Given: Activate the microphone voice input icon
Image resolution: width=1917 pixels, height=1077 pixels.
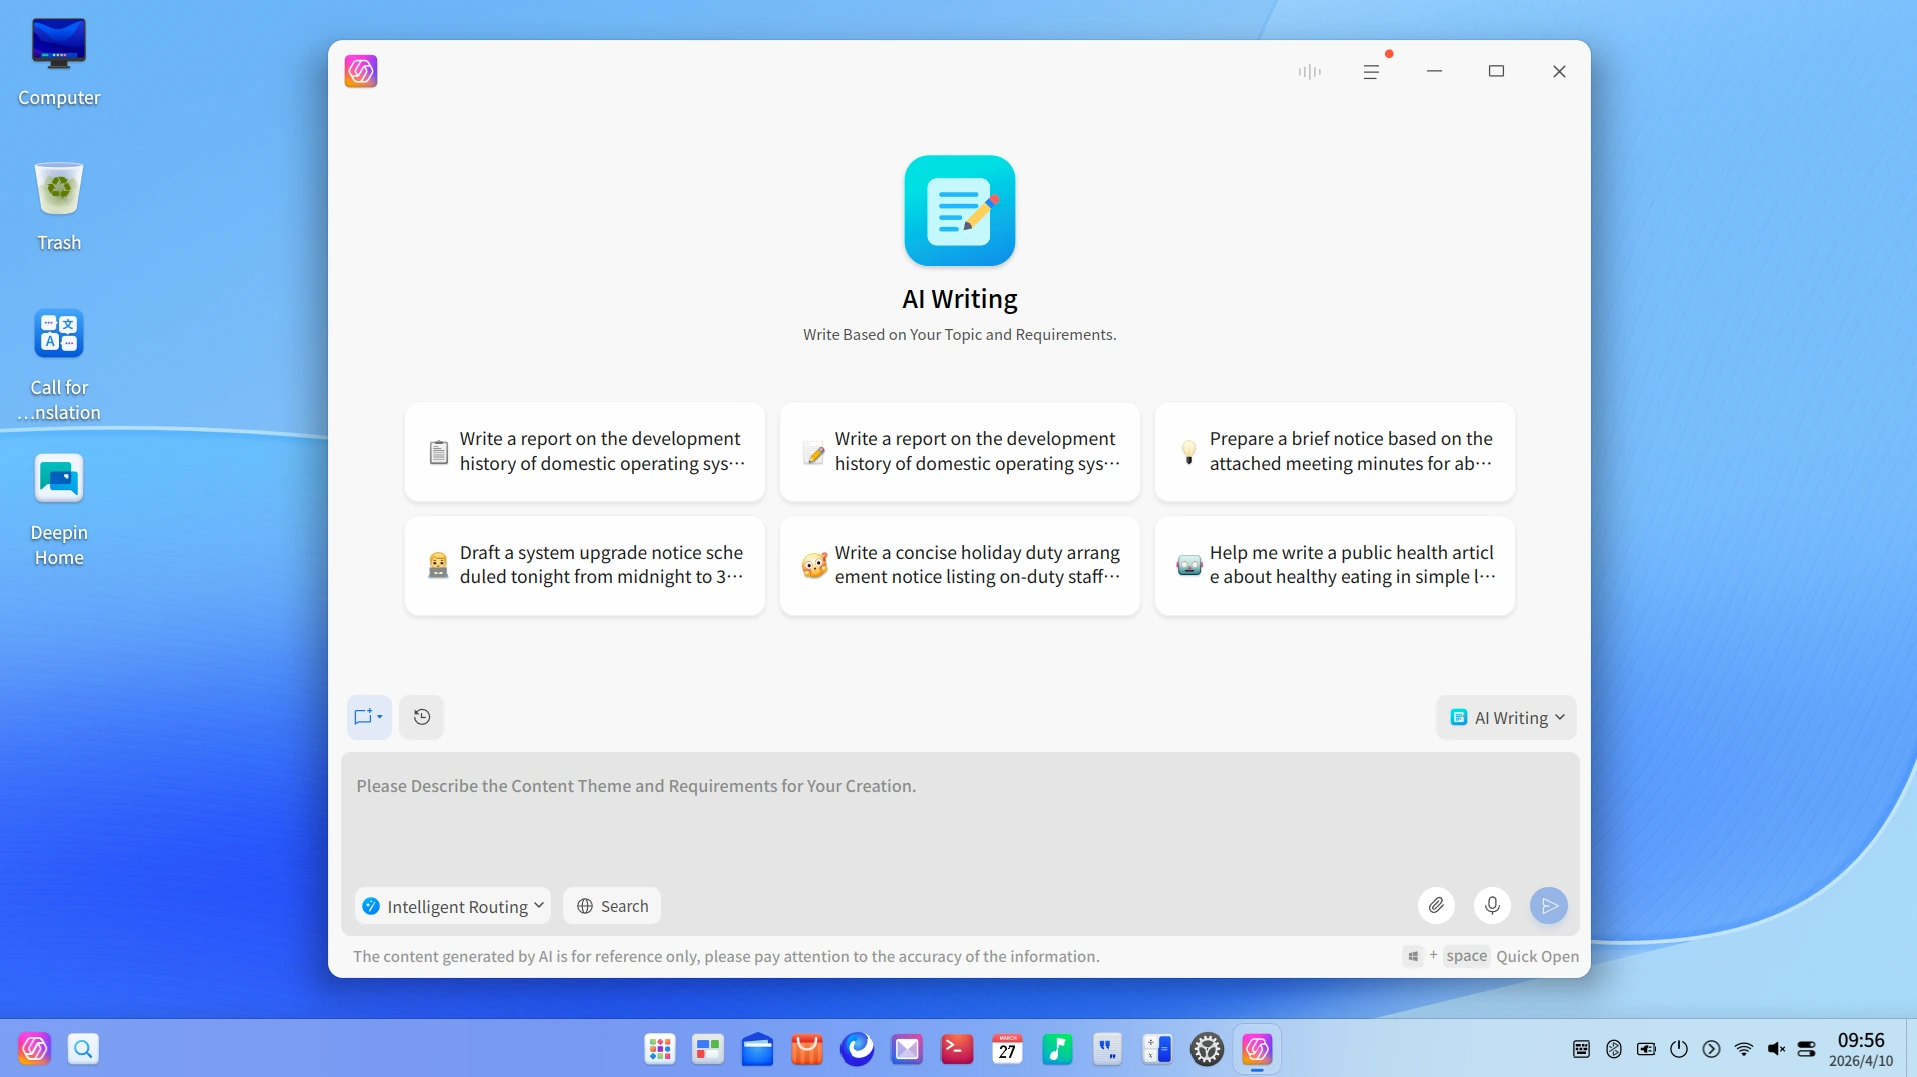Looking at the screenshot, I should click(x=1492, y=906).
